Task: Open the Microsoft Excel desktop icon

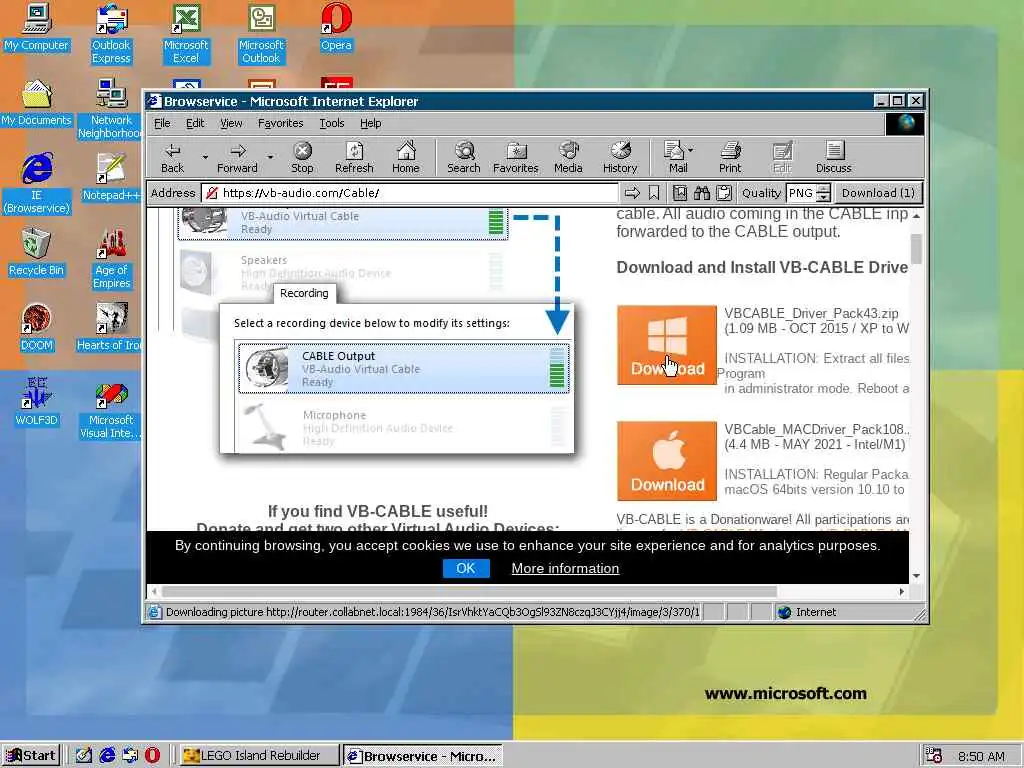Action: (186, 33)
